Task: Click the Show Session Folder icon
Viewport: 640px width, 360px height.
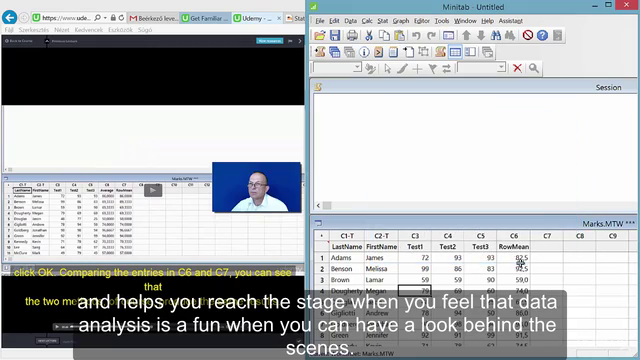Action: [320, 52]
